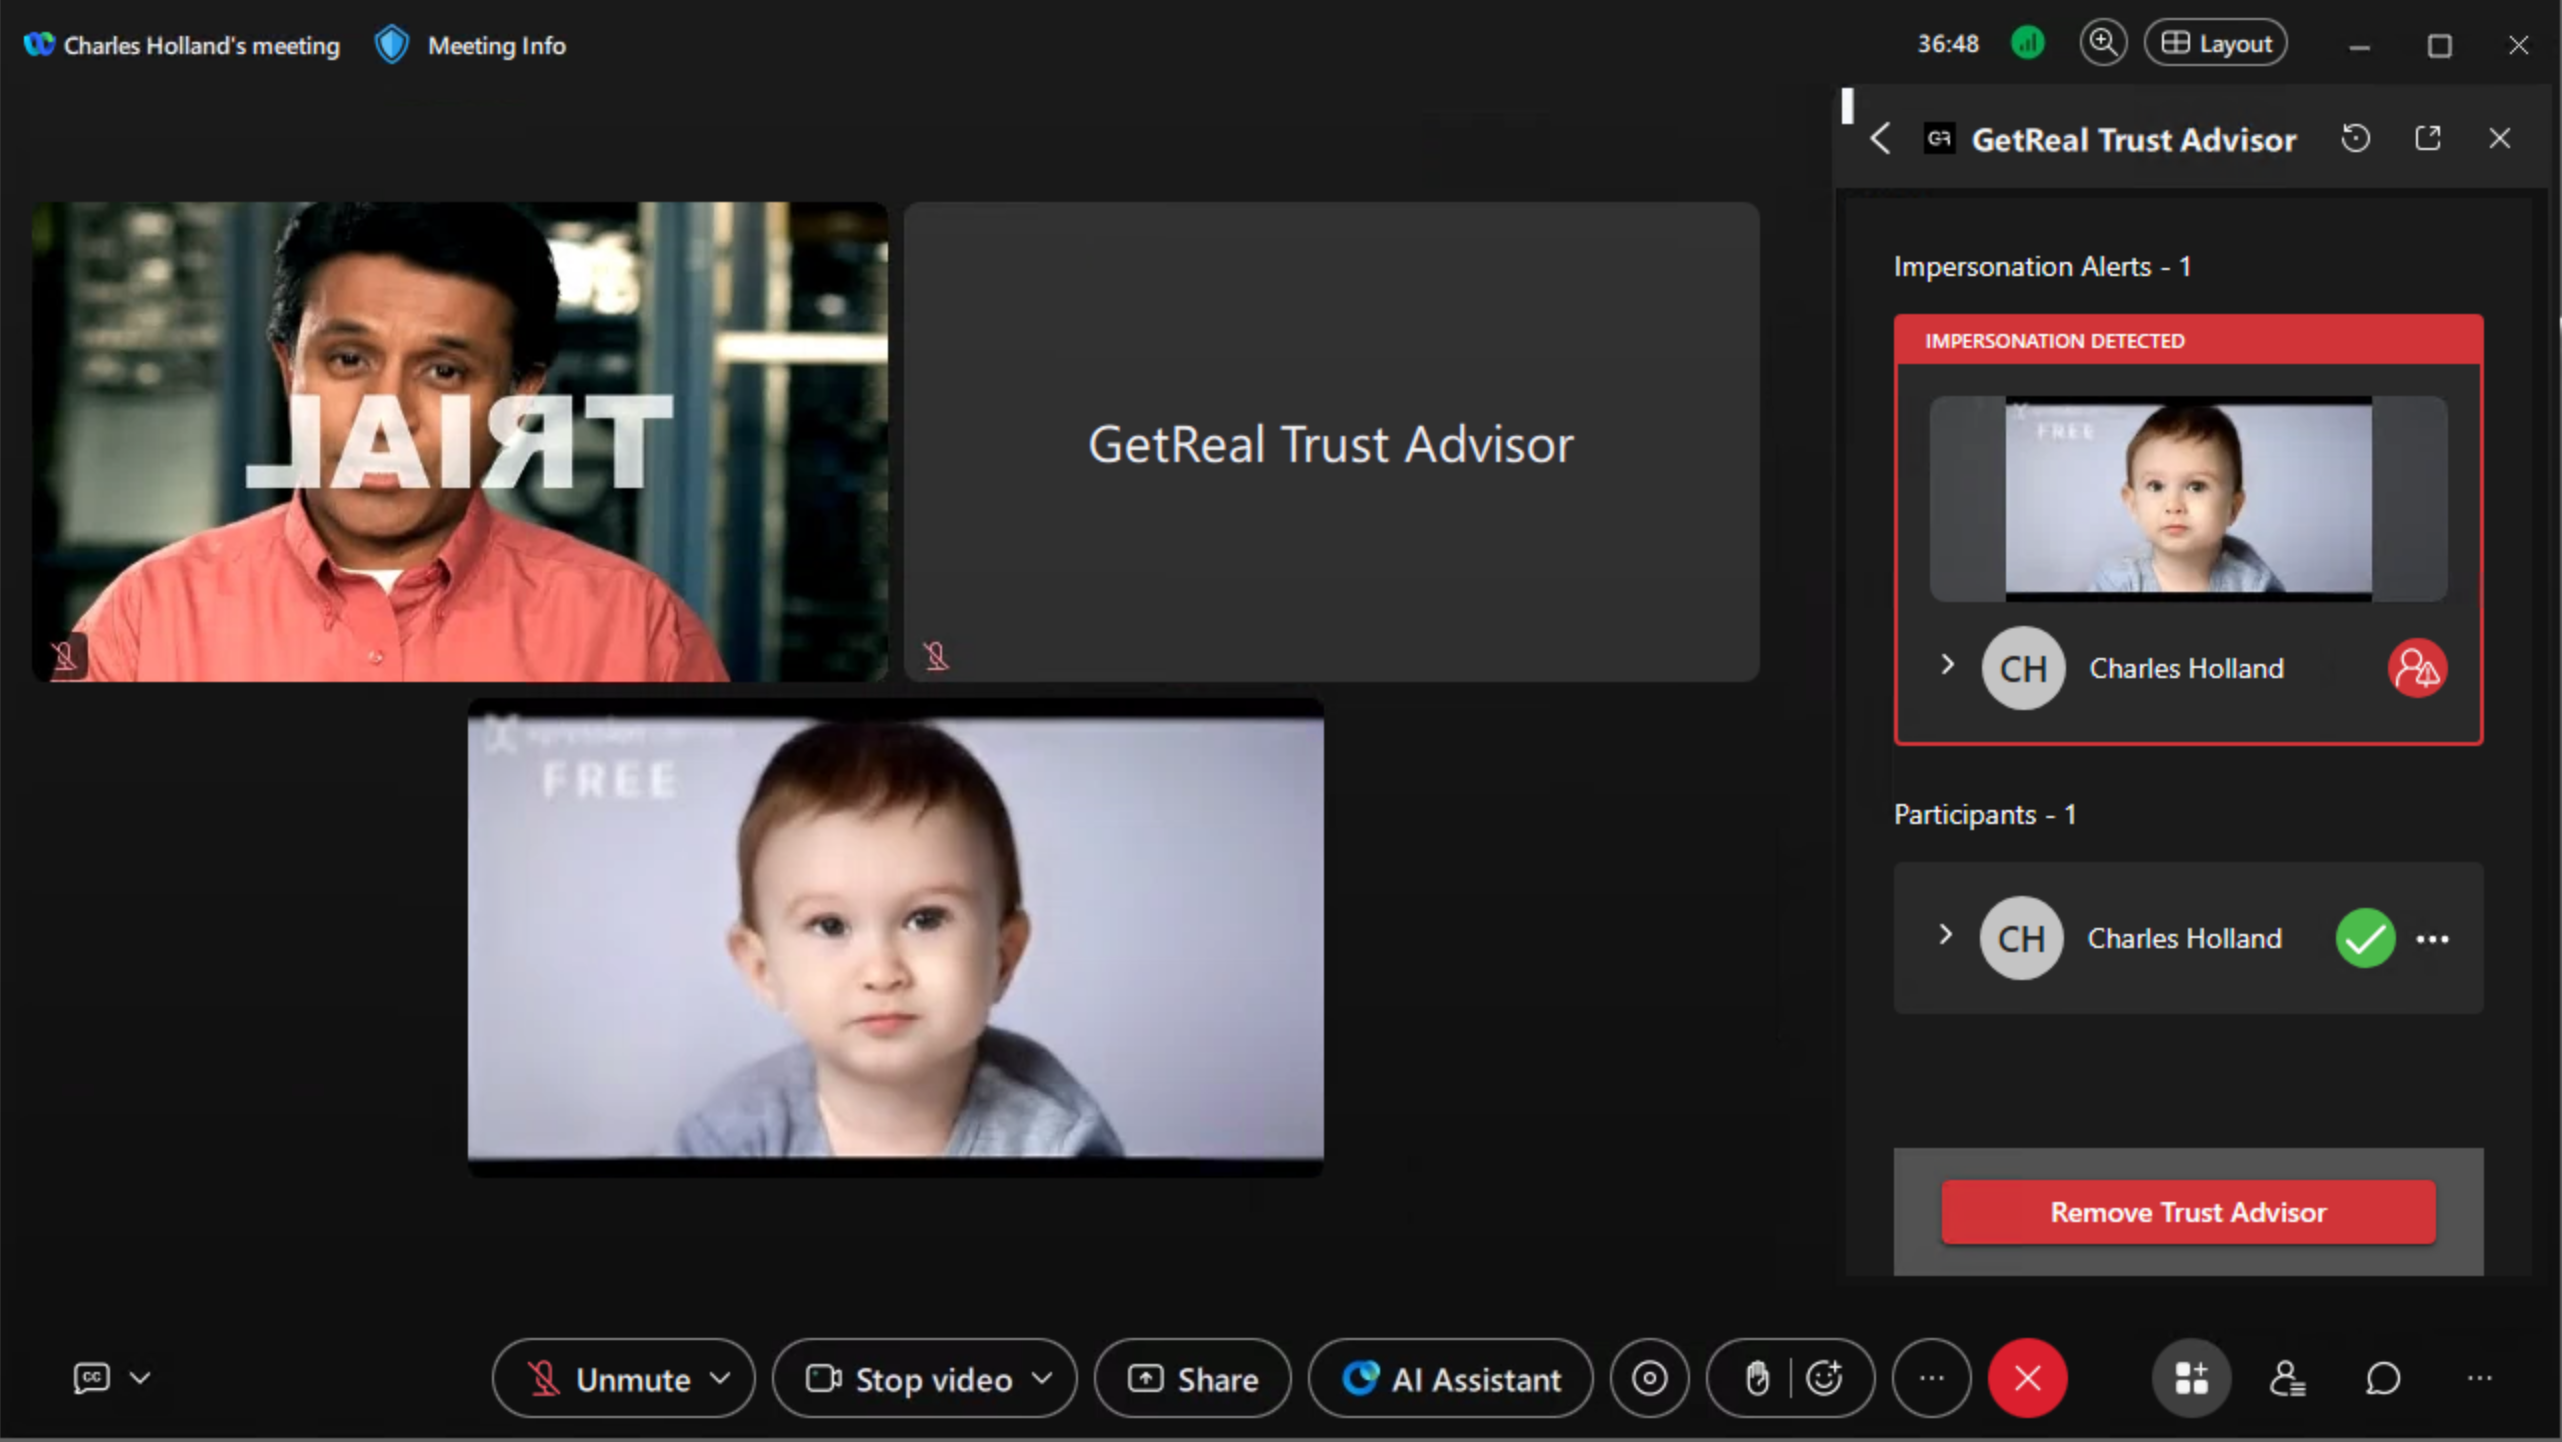The image size is (2562, 1442).
Task: Click the zoom magnifier icon
Action: (x=2102, y=44)
